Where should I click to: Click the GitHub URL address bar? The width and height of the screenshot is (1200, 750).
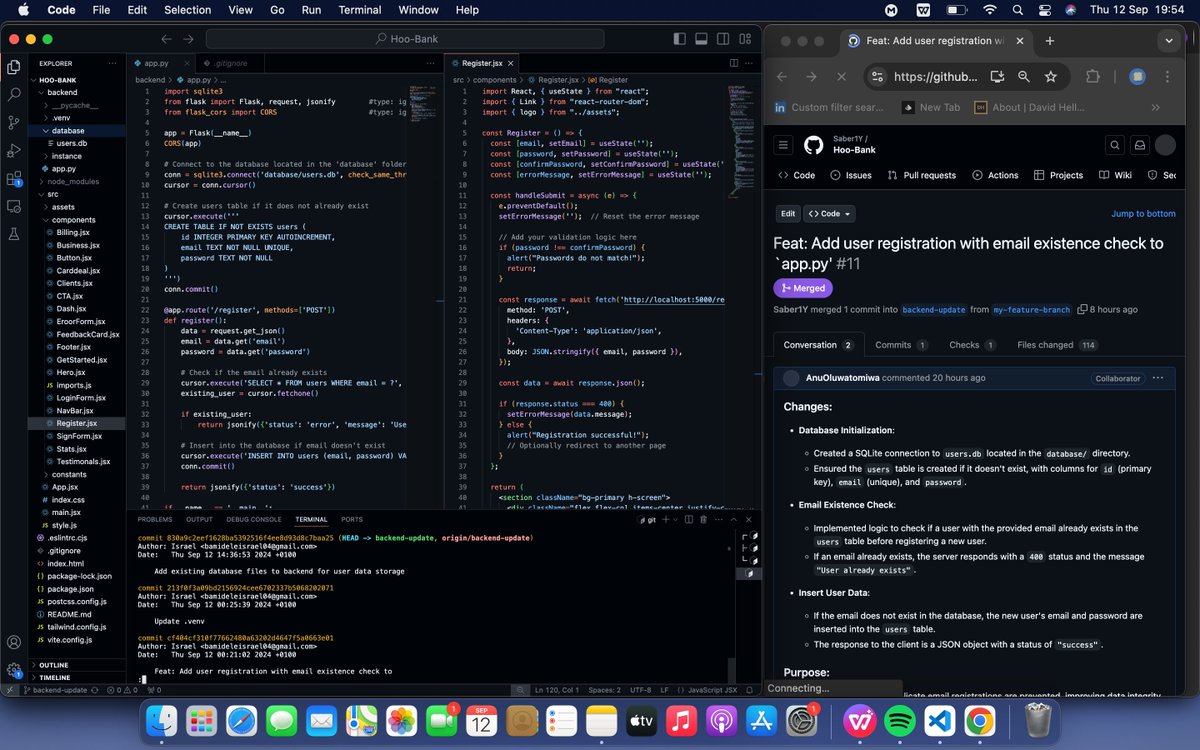[x=937, y=76]
